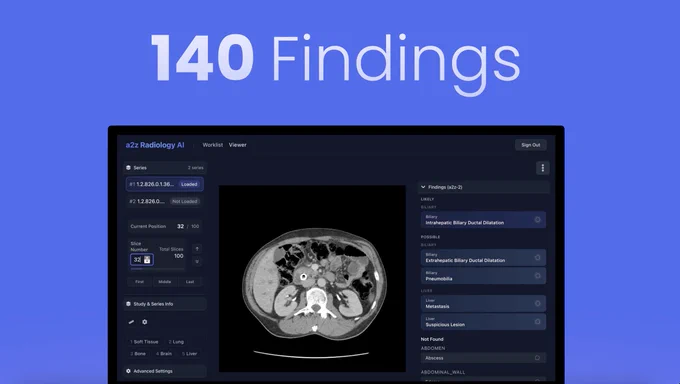The width and height of the screenshot is (680, 384).
Task: Select series #1 1.2.826.0.1.36 Loaded
Action: [165, 184]
